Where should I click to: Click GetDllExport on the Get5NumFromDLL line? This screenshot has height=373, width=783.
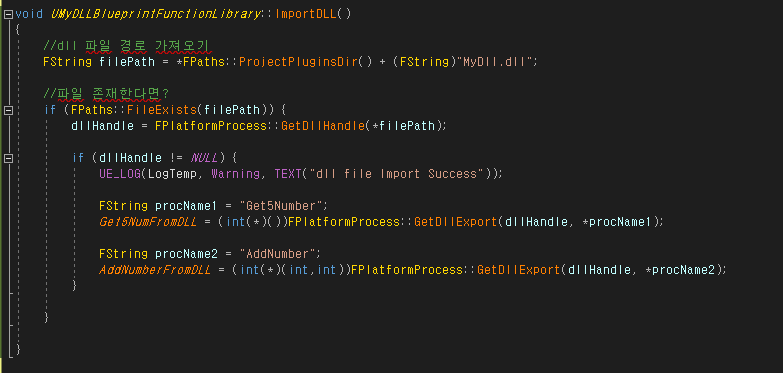pyautogui.click(x=456, y=222)
